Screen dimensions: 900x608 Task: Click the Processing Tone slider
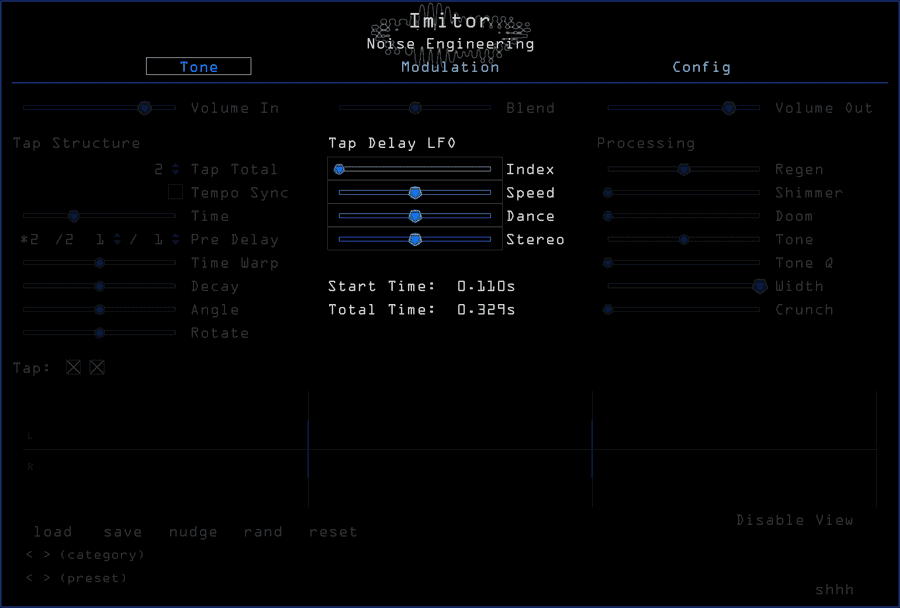684,239
